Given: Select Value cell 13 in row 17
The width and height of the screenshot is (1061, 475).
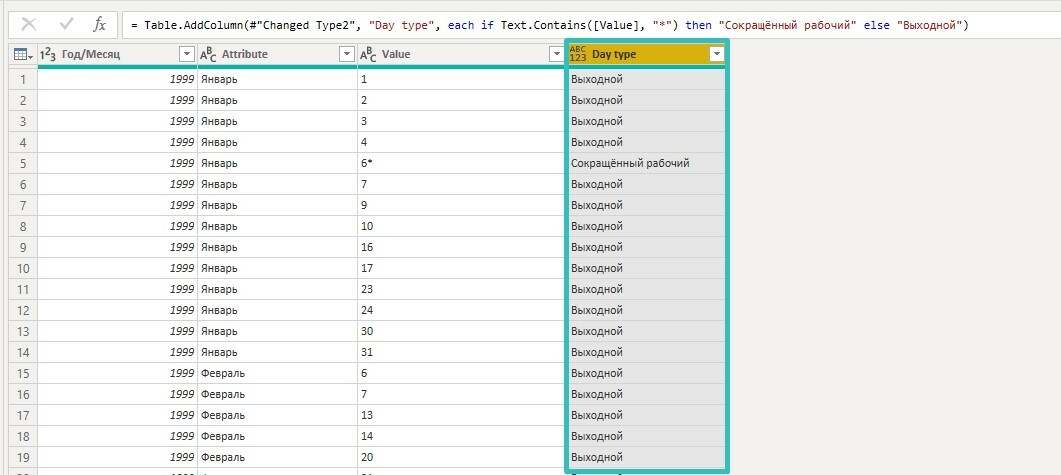Looking at the screenshot, I should pos(461,415).
